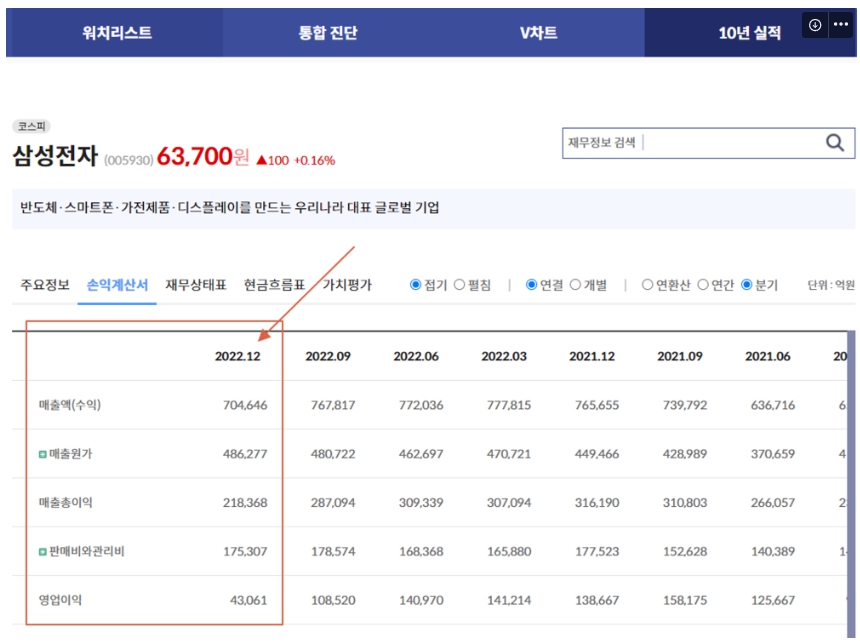Screen dimensions: 860x643
Task: Select the 손익계산서 sub-tab
Action: (x=117, y=285)
